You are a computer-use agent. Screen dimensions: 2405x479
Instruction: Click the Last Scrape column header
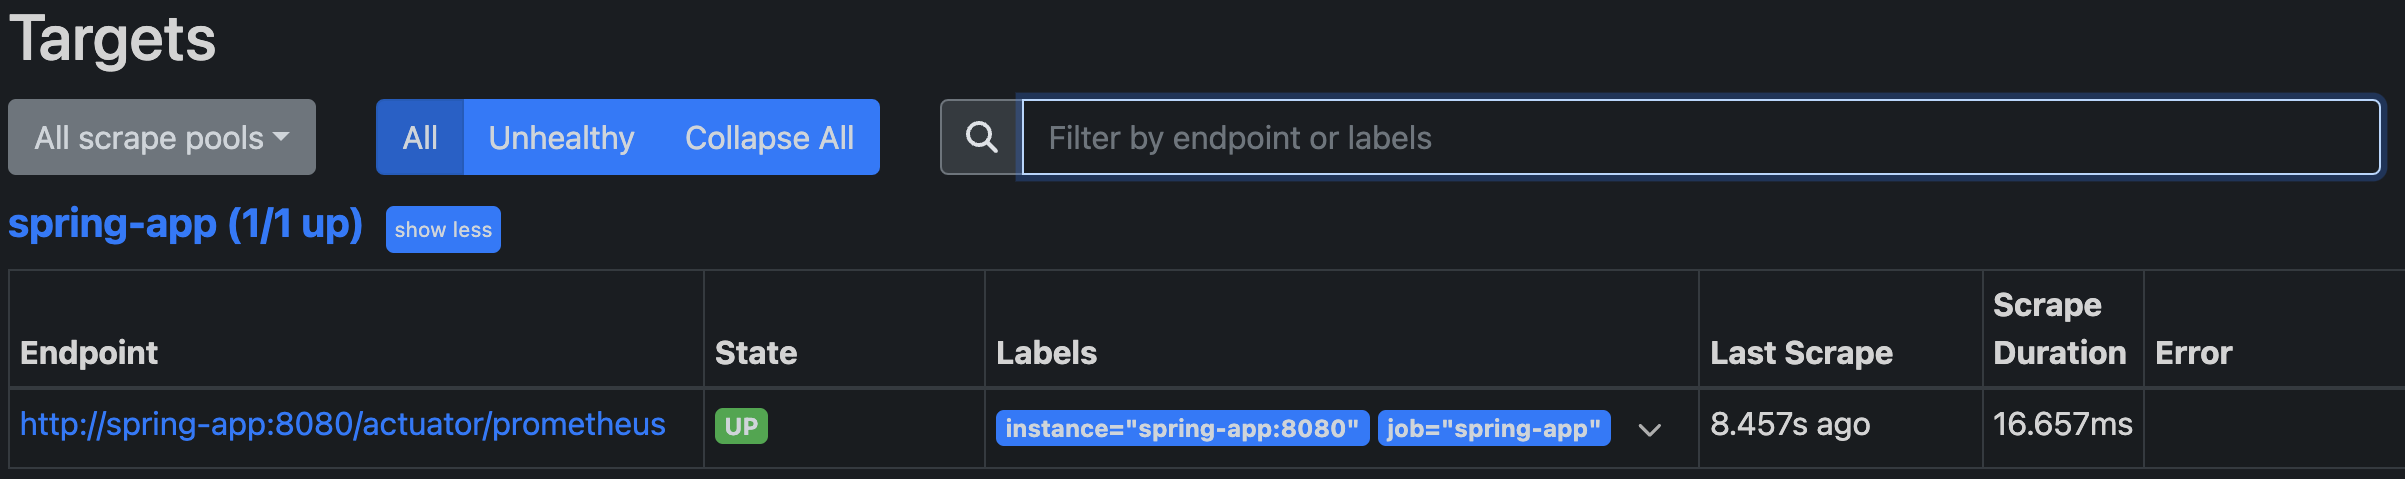point(1801,353)
